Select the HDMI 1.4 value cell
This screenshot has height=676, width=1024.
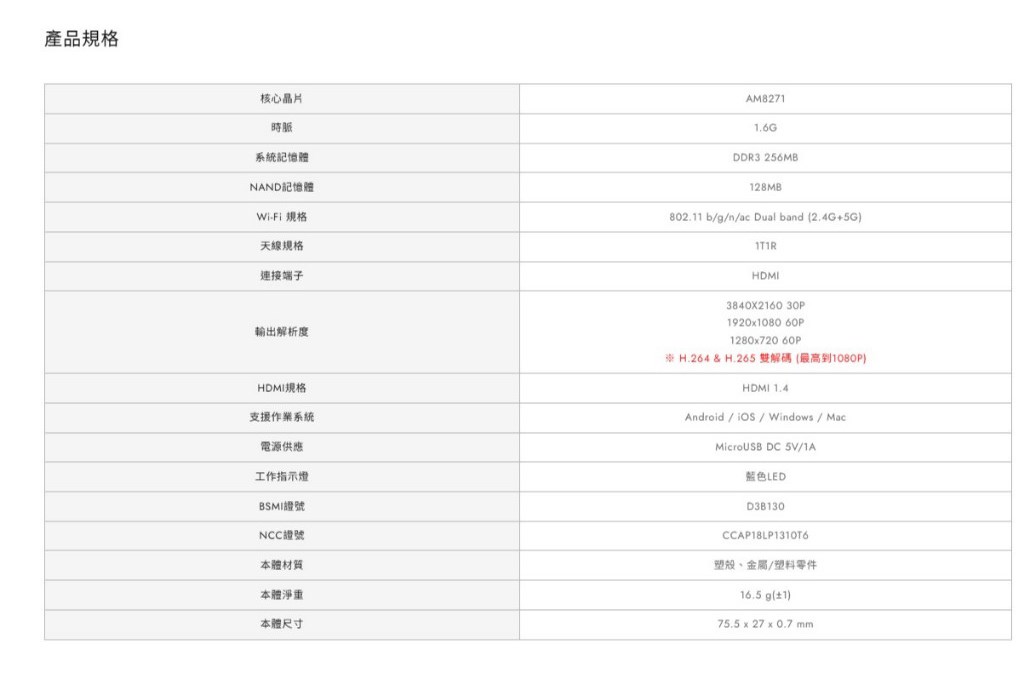(765, 388)
